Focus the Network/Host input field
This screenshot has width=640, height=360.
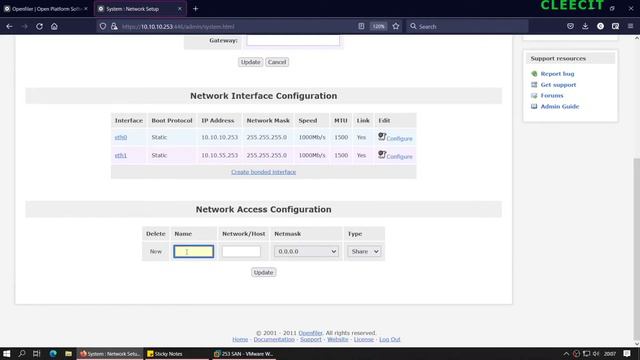pyautogui.click(x=241, y=251)
